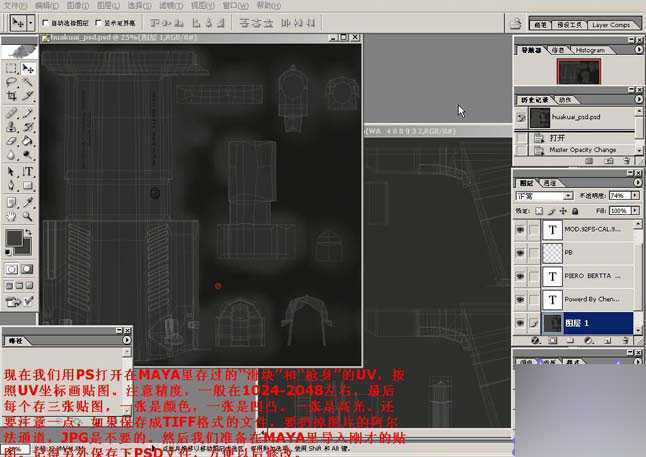This screenshot has height=457, width=646.
Task: Select the Lasso tool
Action: (12, 82)
